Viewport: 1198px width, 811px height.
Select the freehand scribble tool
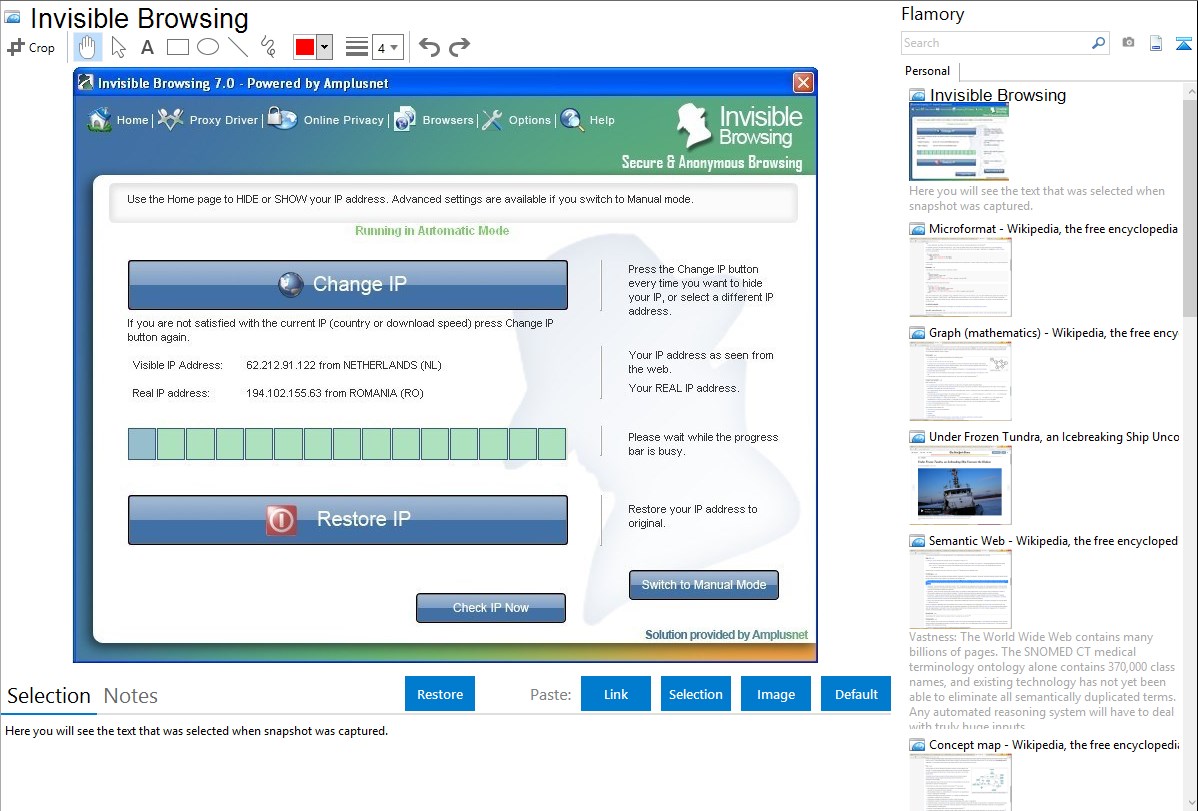(x=268, y=47)
